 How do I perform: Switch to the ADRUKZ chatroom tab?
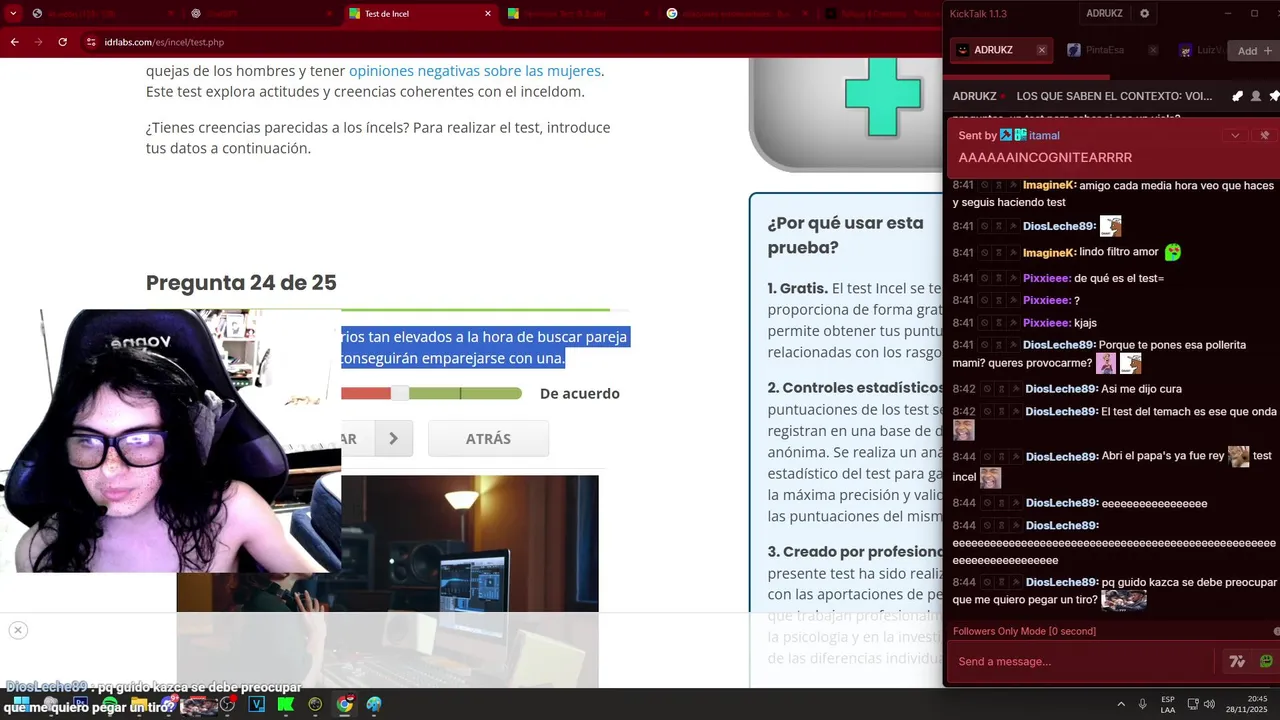[1000, 50]
